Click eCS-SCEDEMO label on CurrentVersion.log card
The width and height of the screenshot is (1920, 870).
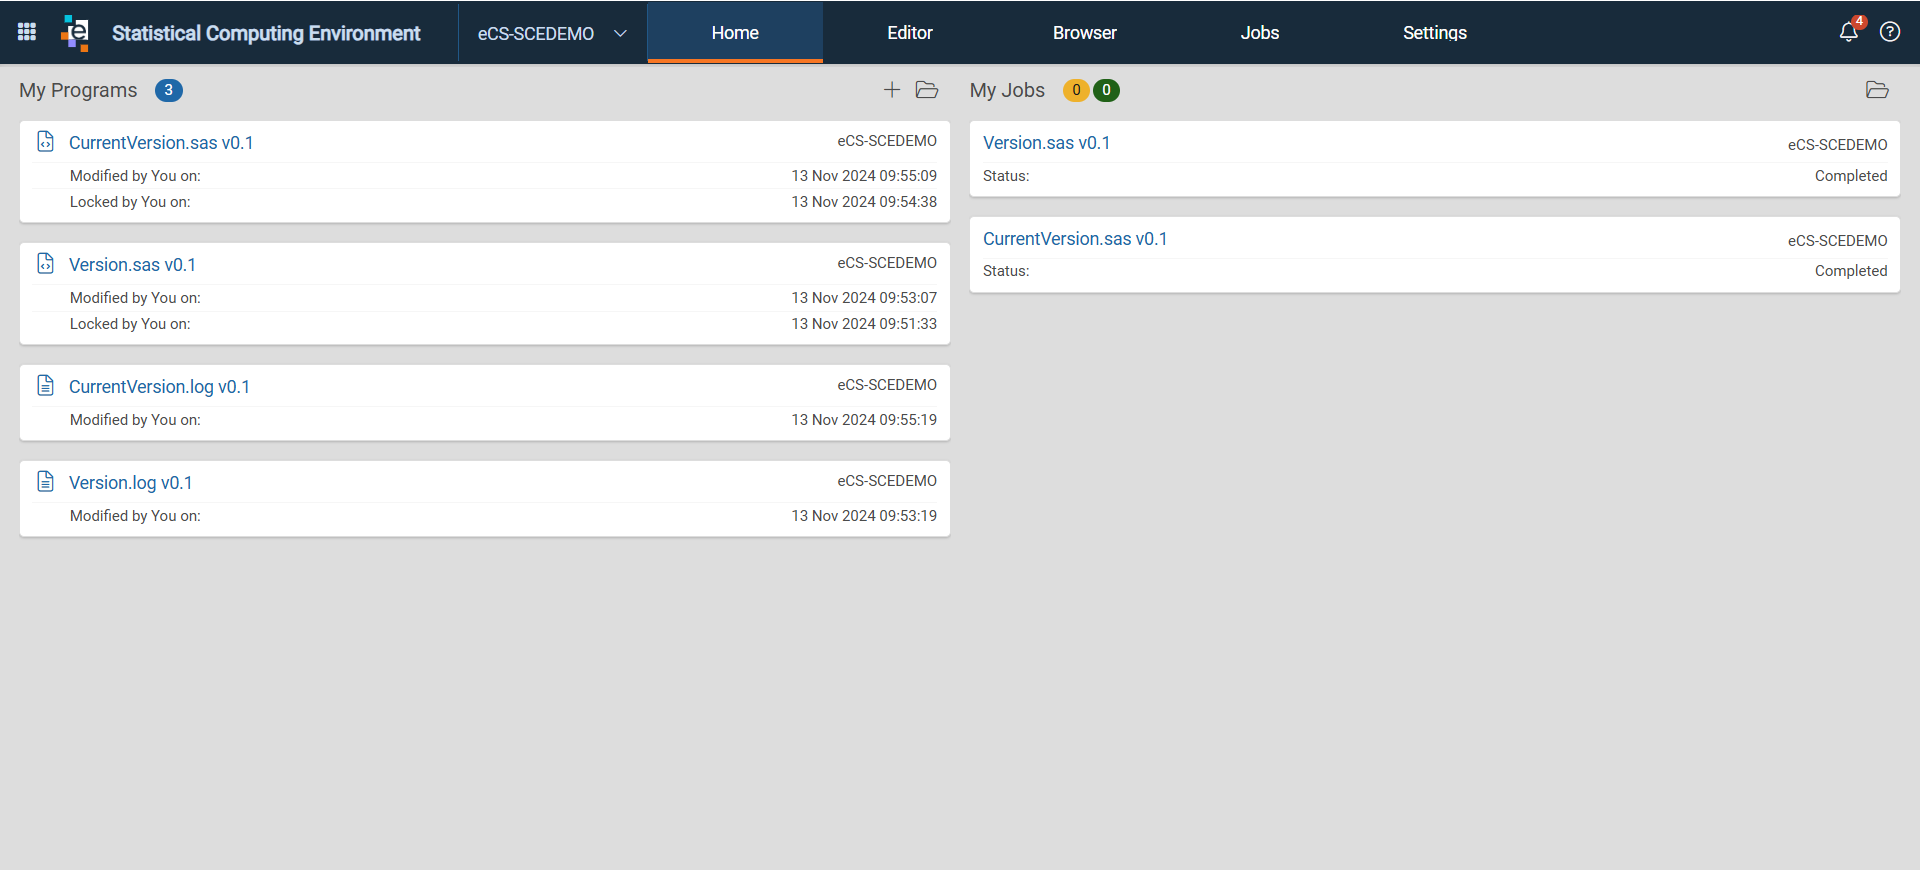point(887,385)
